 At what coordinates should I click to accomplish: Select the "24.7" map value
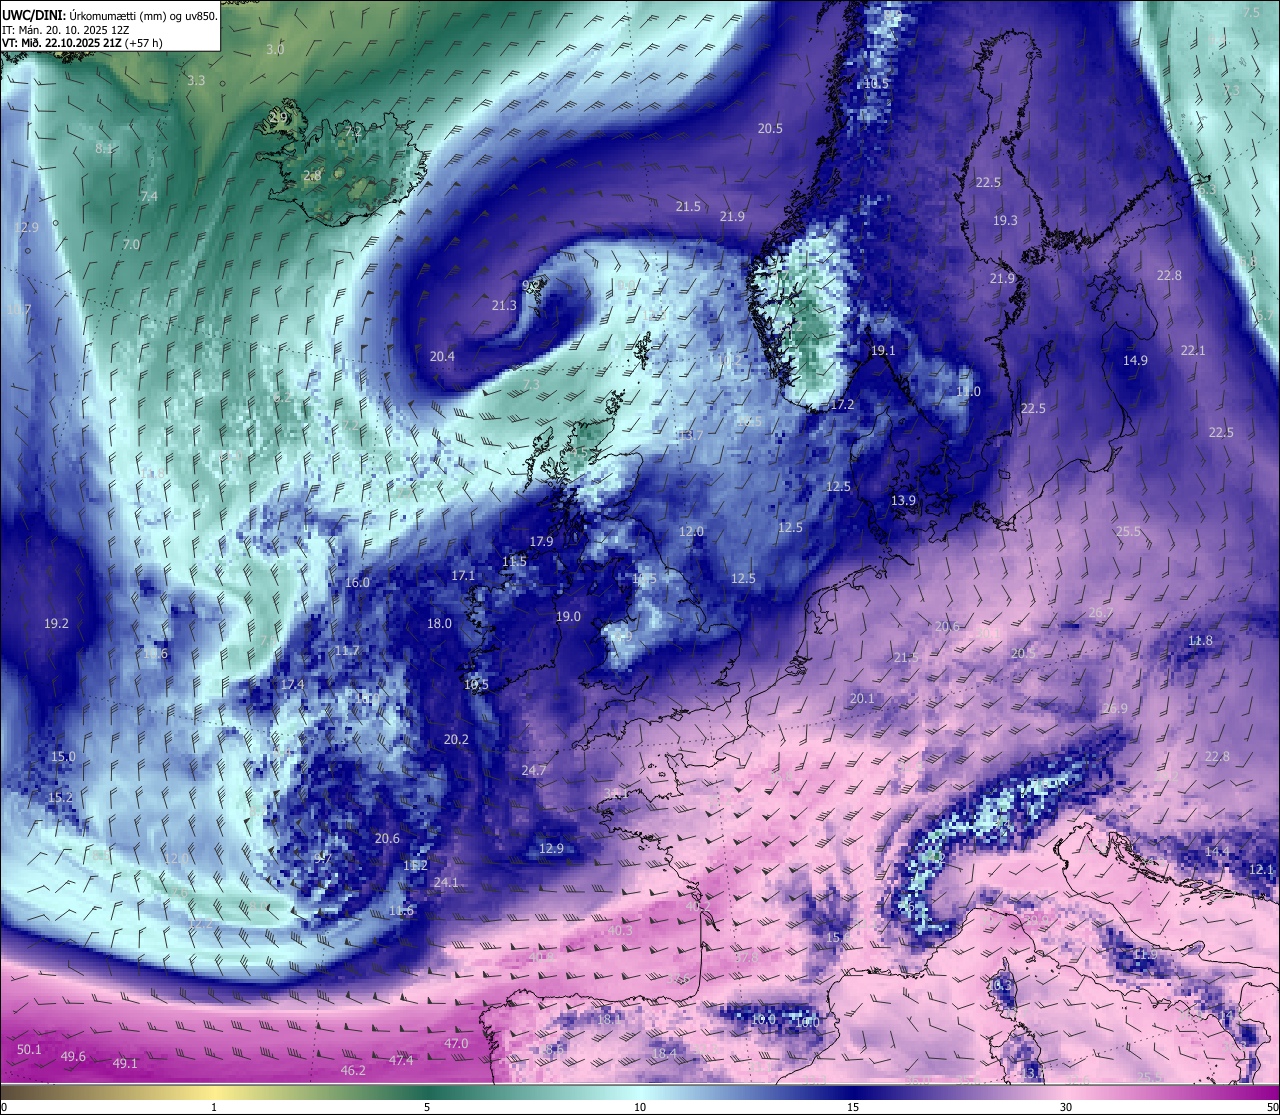point(534,770)
